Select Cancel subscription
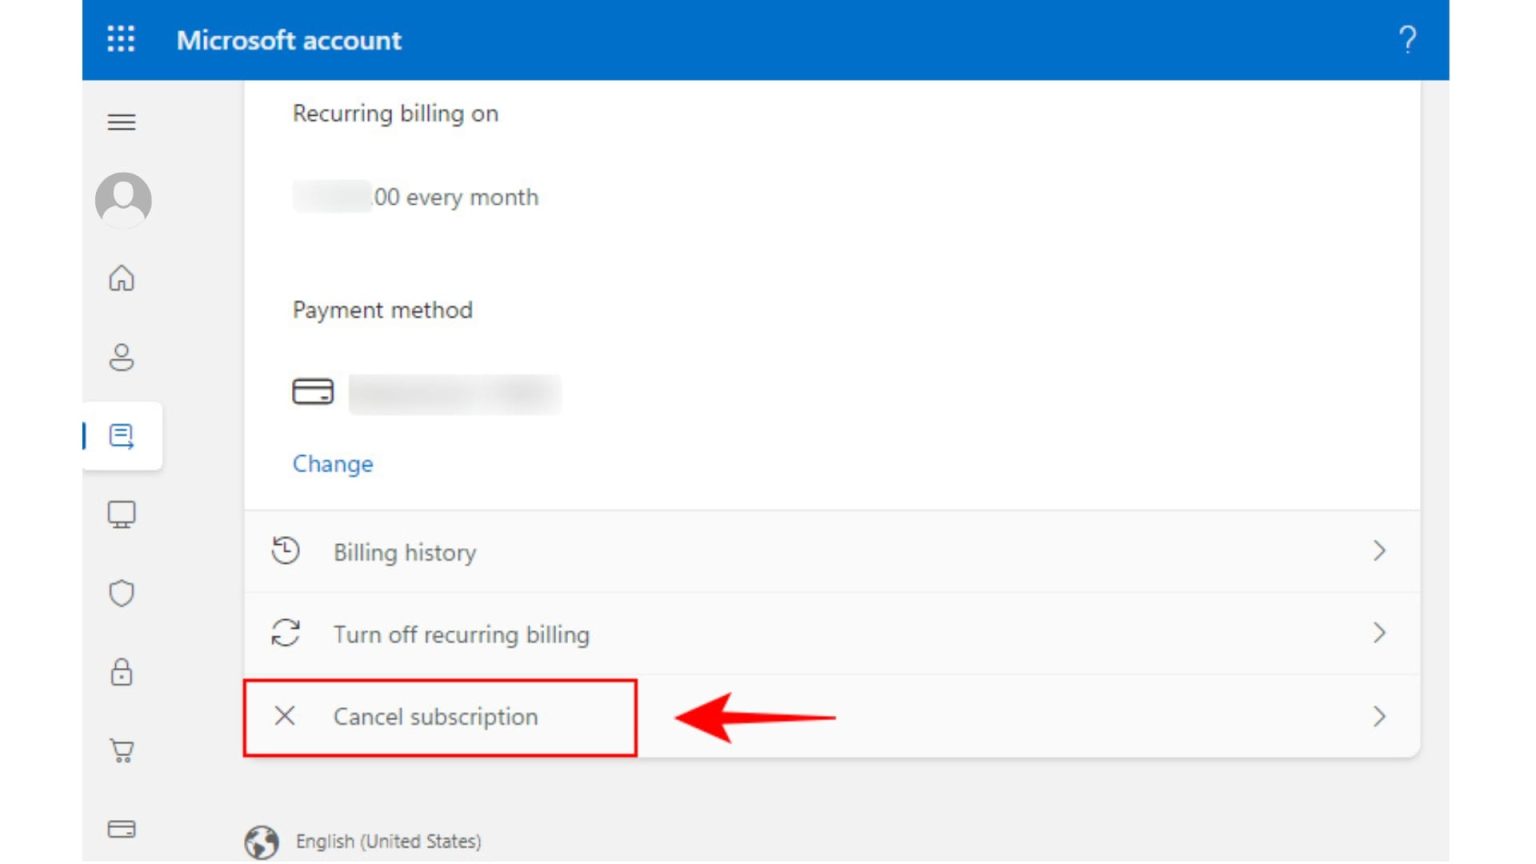 (437, 717)
